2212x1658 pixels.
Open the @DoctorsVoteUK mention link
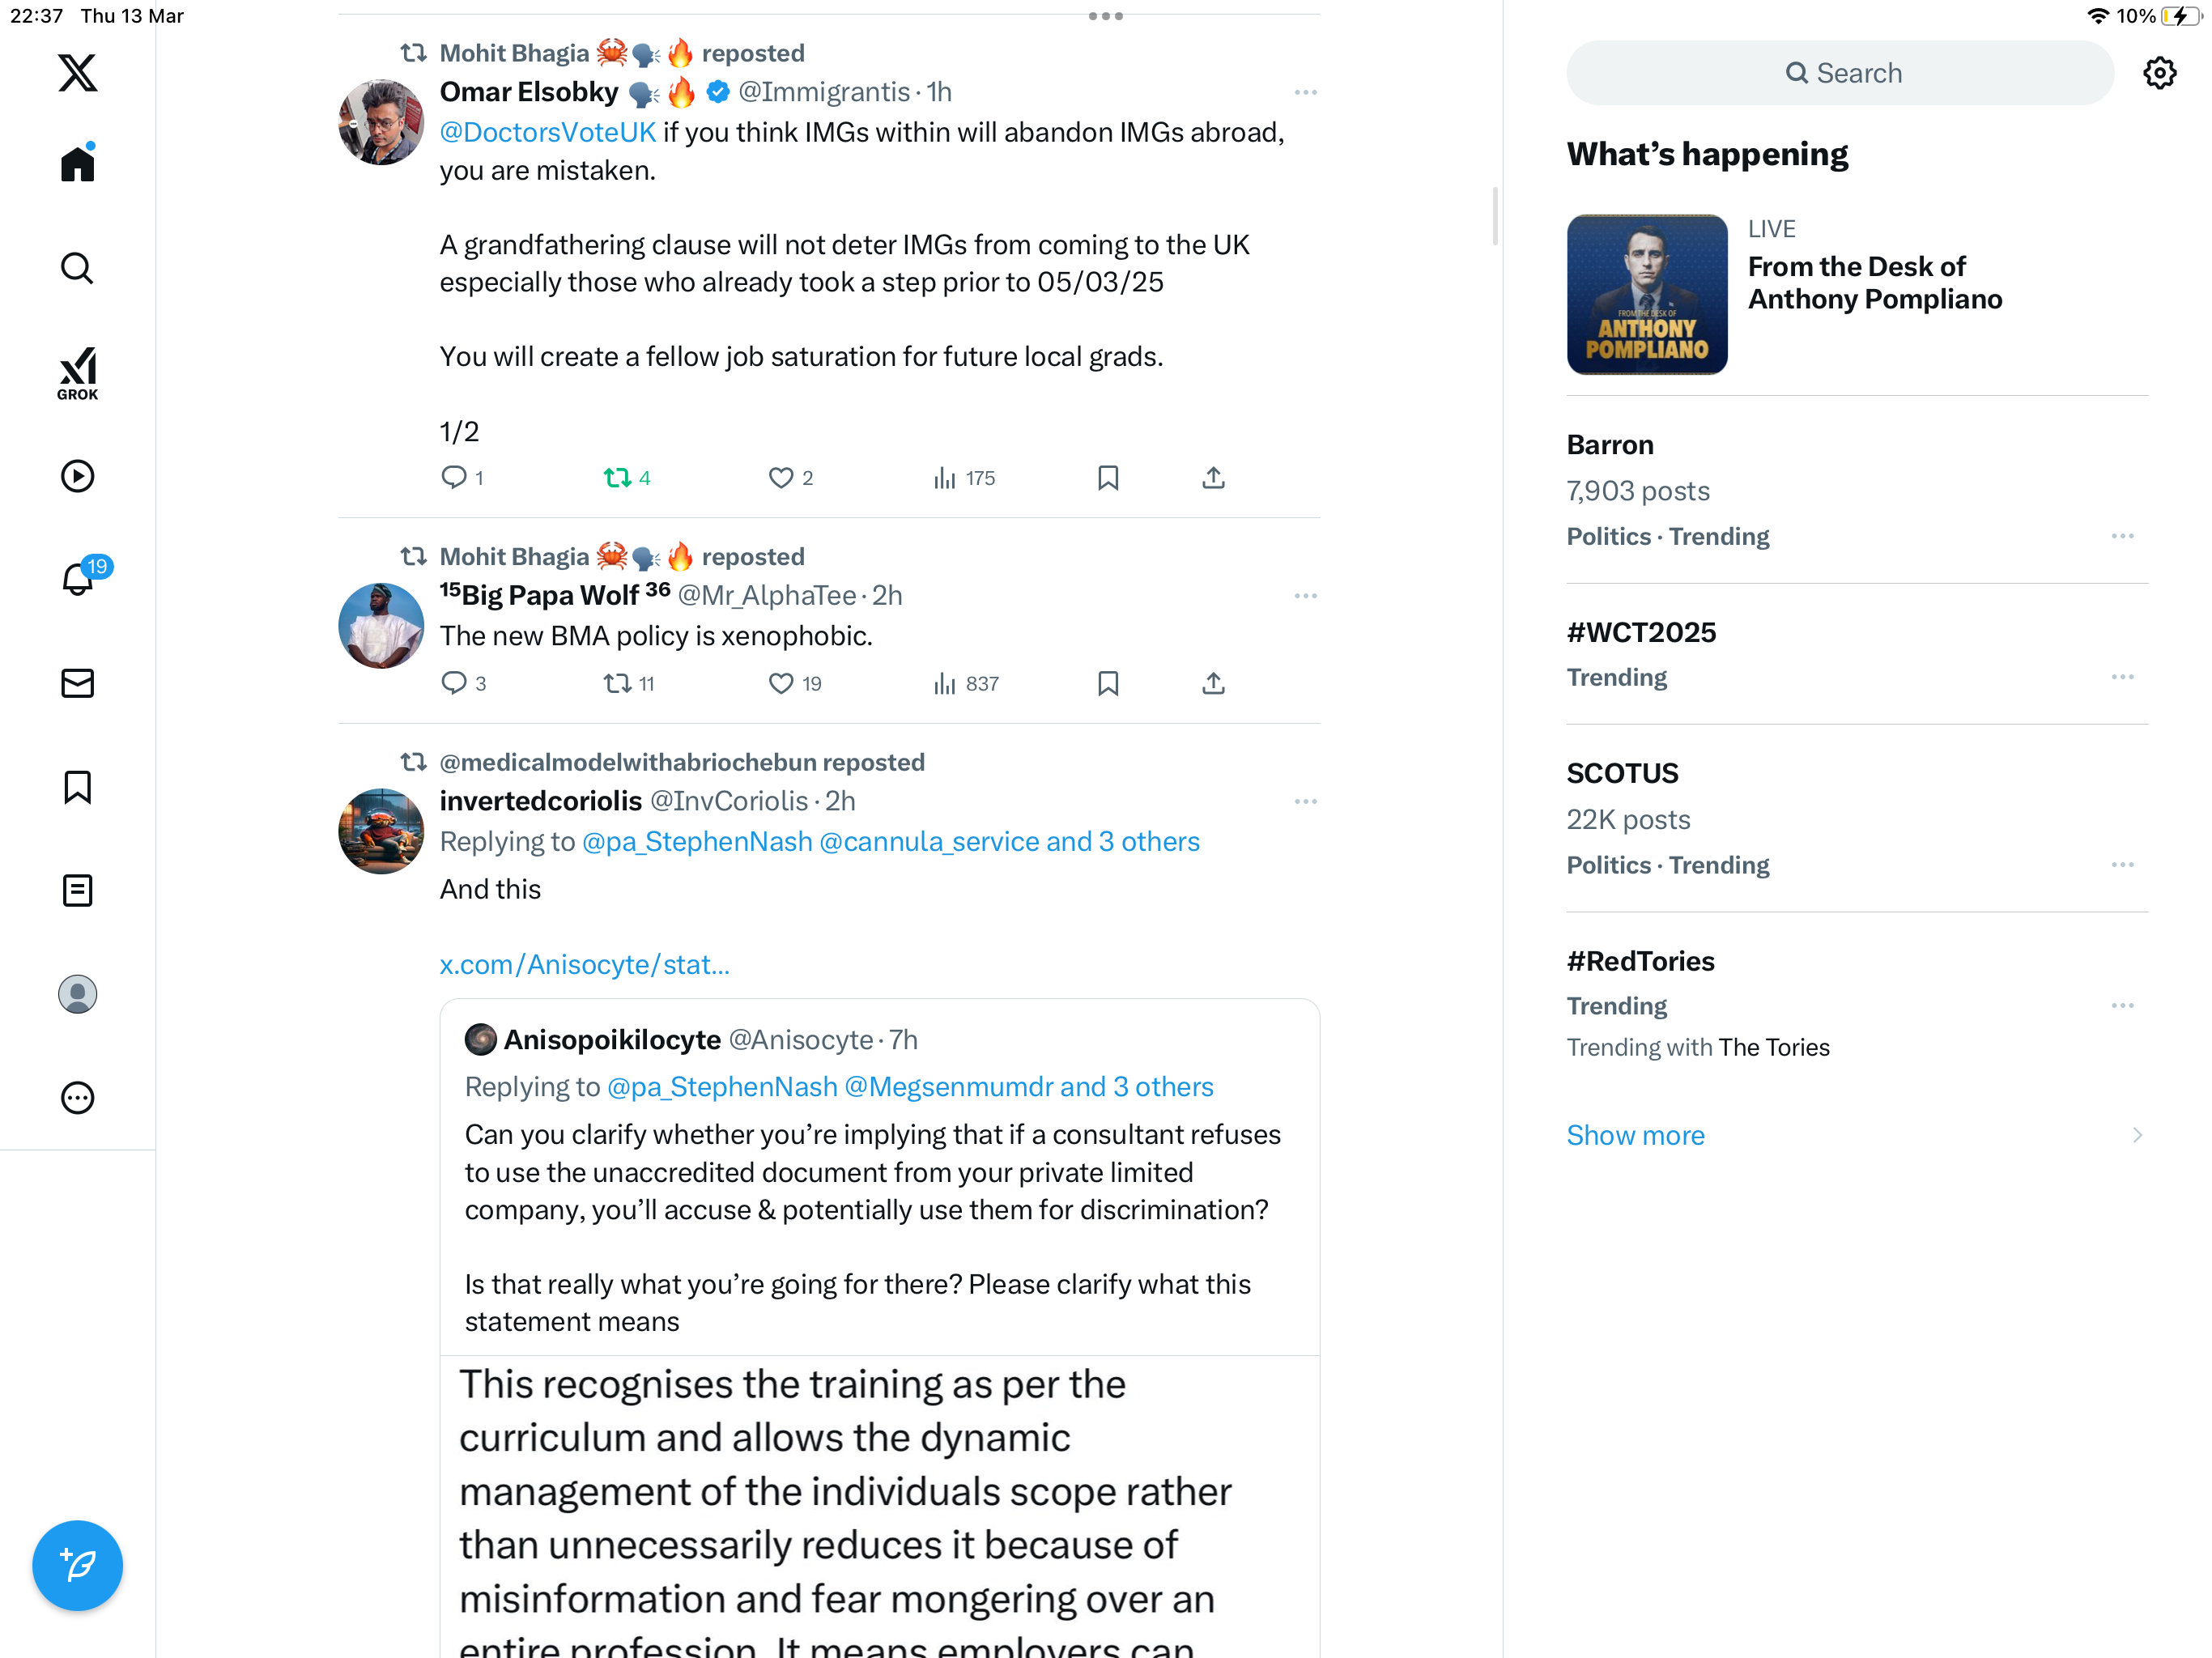click(547, 133)
